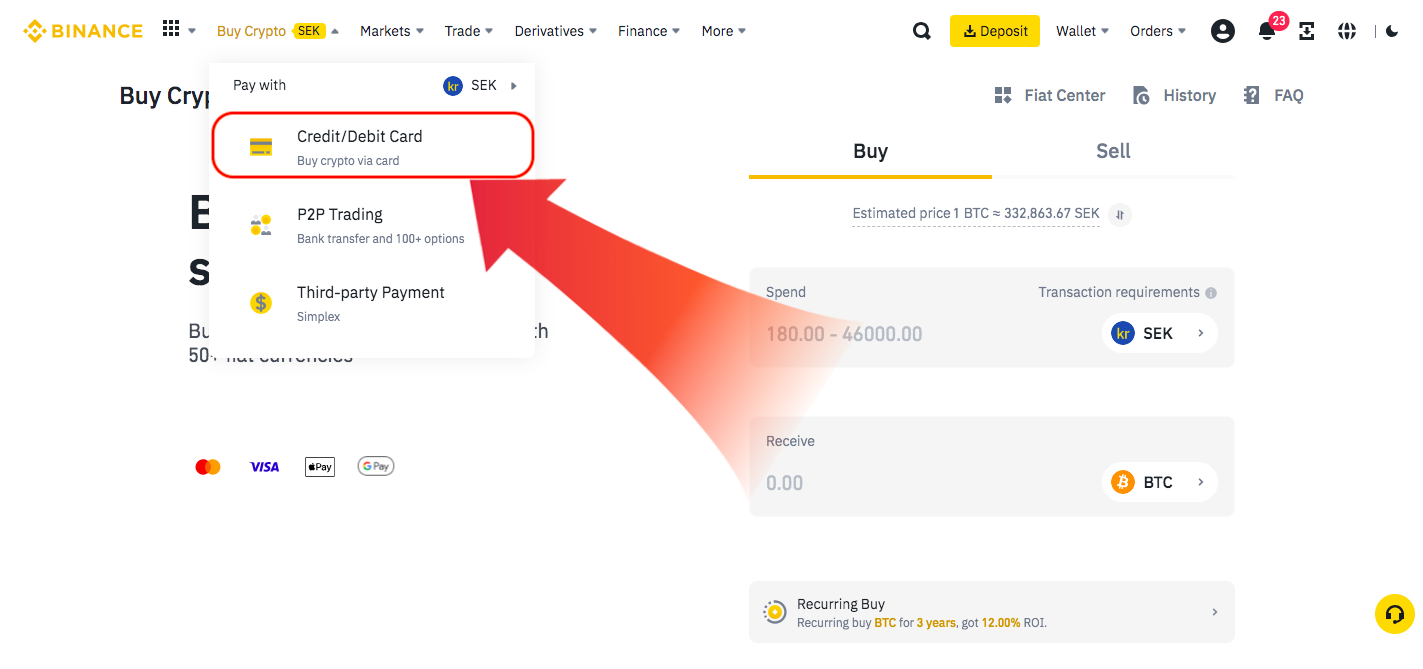Viewport: 1423px width, 669px height.
Task: Click the swap price direction icon
Action: (1121, 214)
